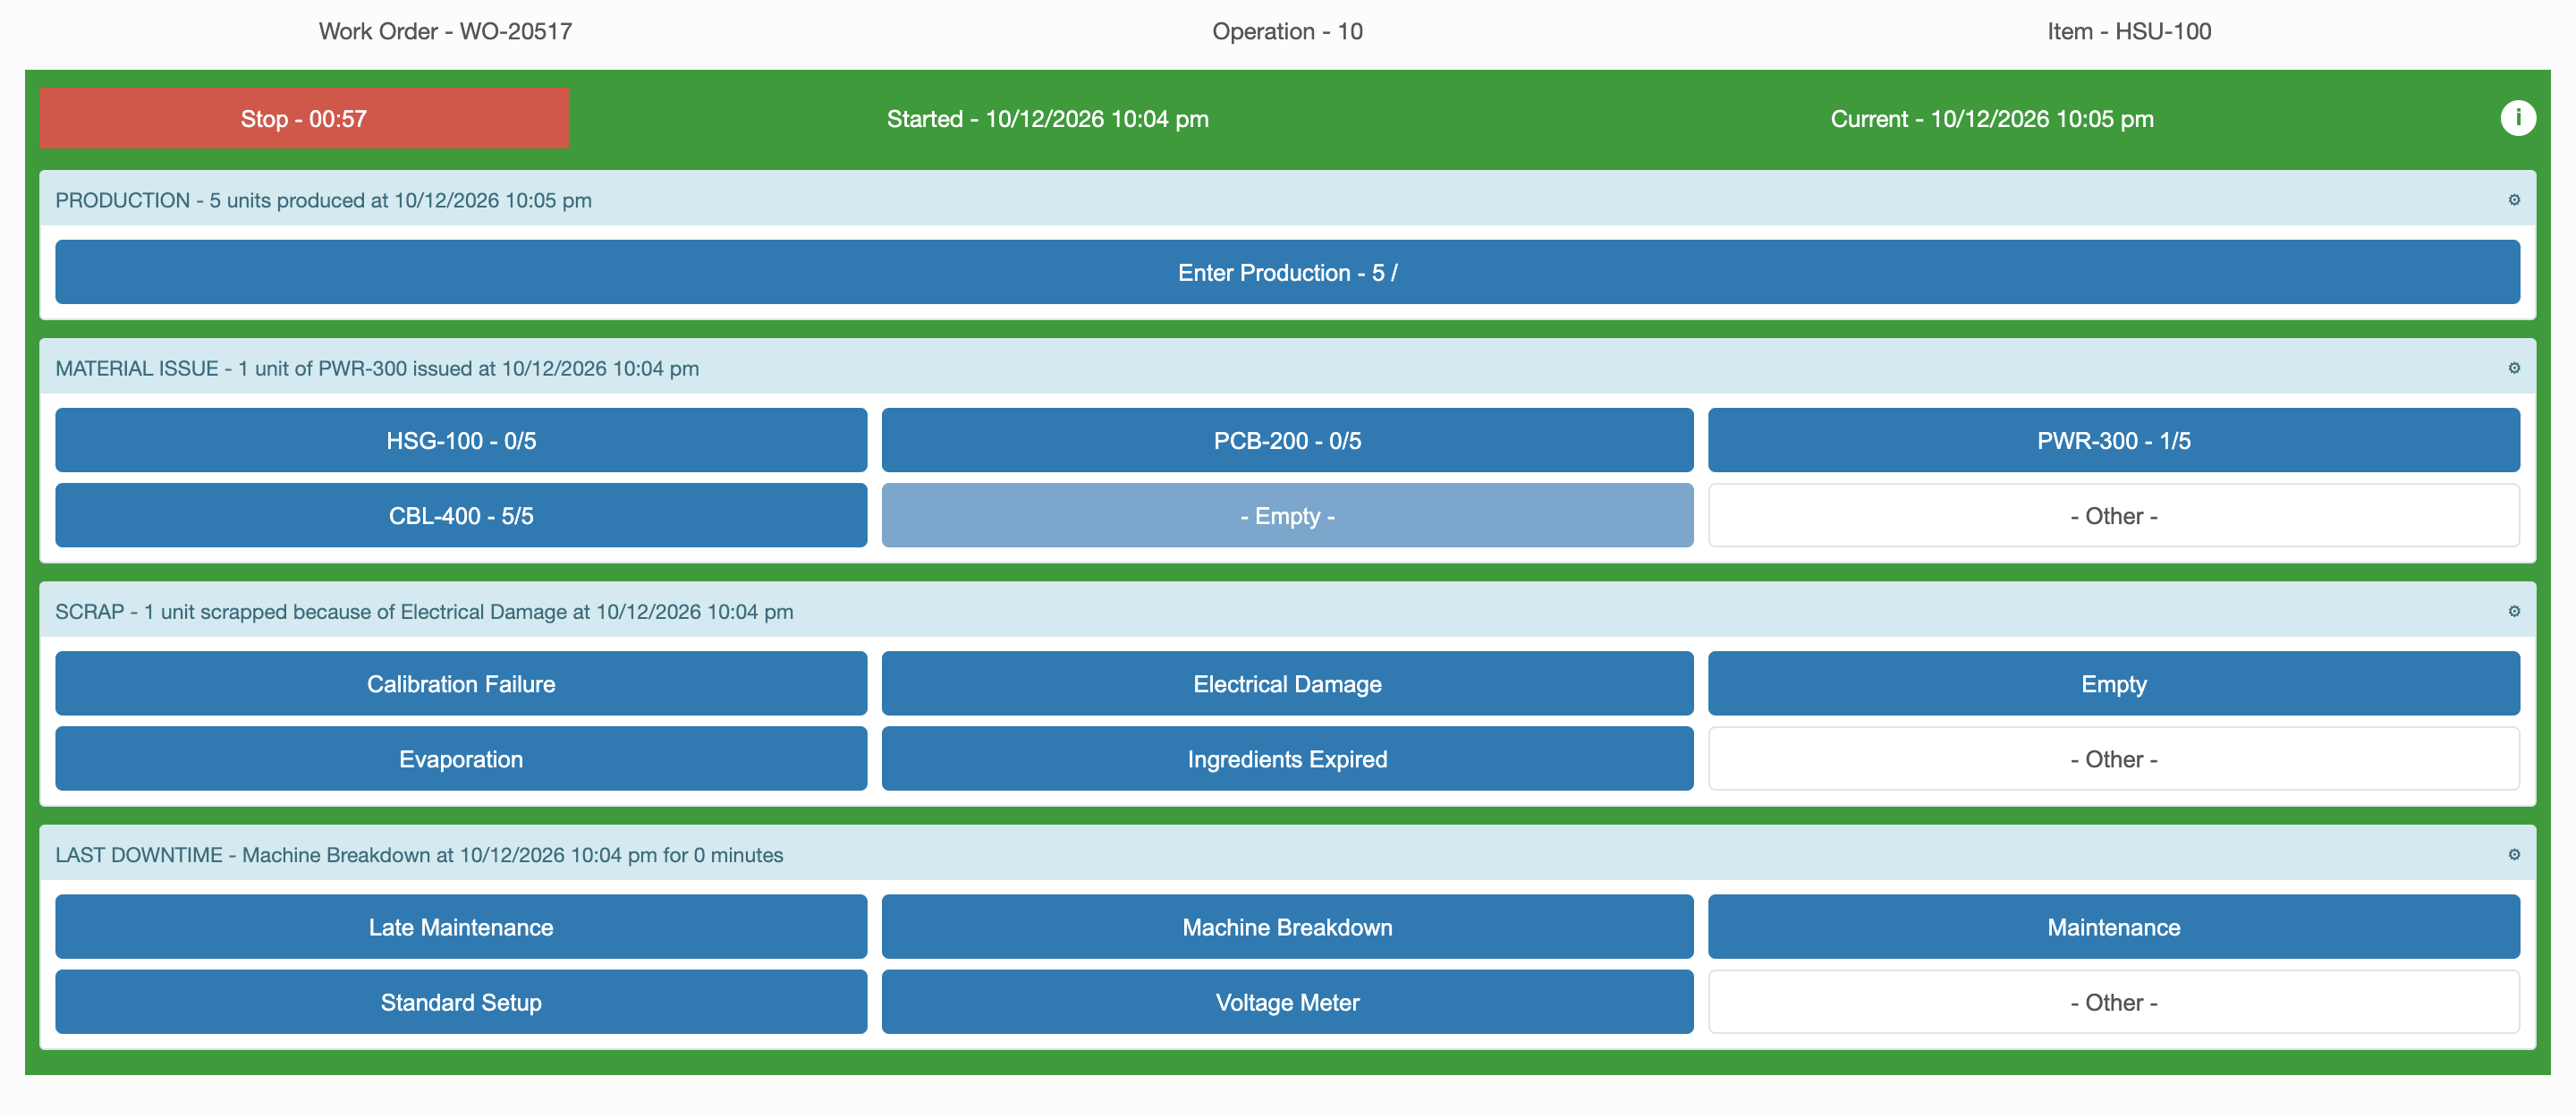Image resolution: width=2576 pixels, height=1118 pixels.
Task: Log Standard Setup downtime
Action: click(x=461, y=1001)
